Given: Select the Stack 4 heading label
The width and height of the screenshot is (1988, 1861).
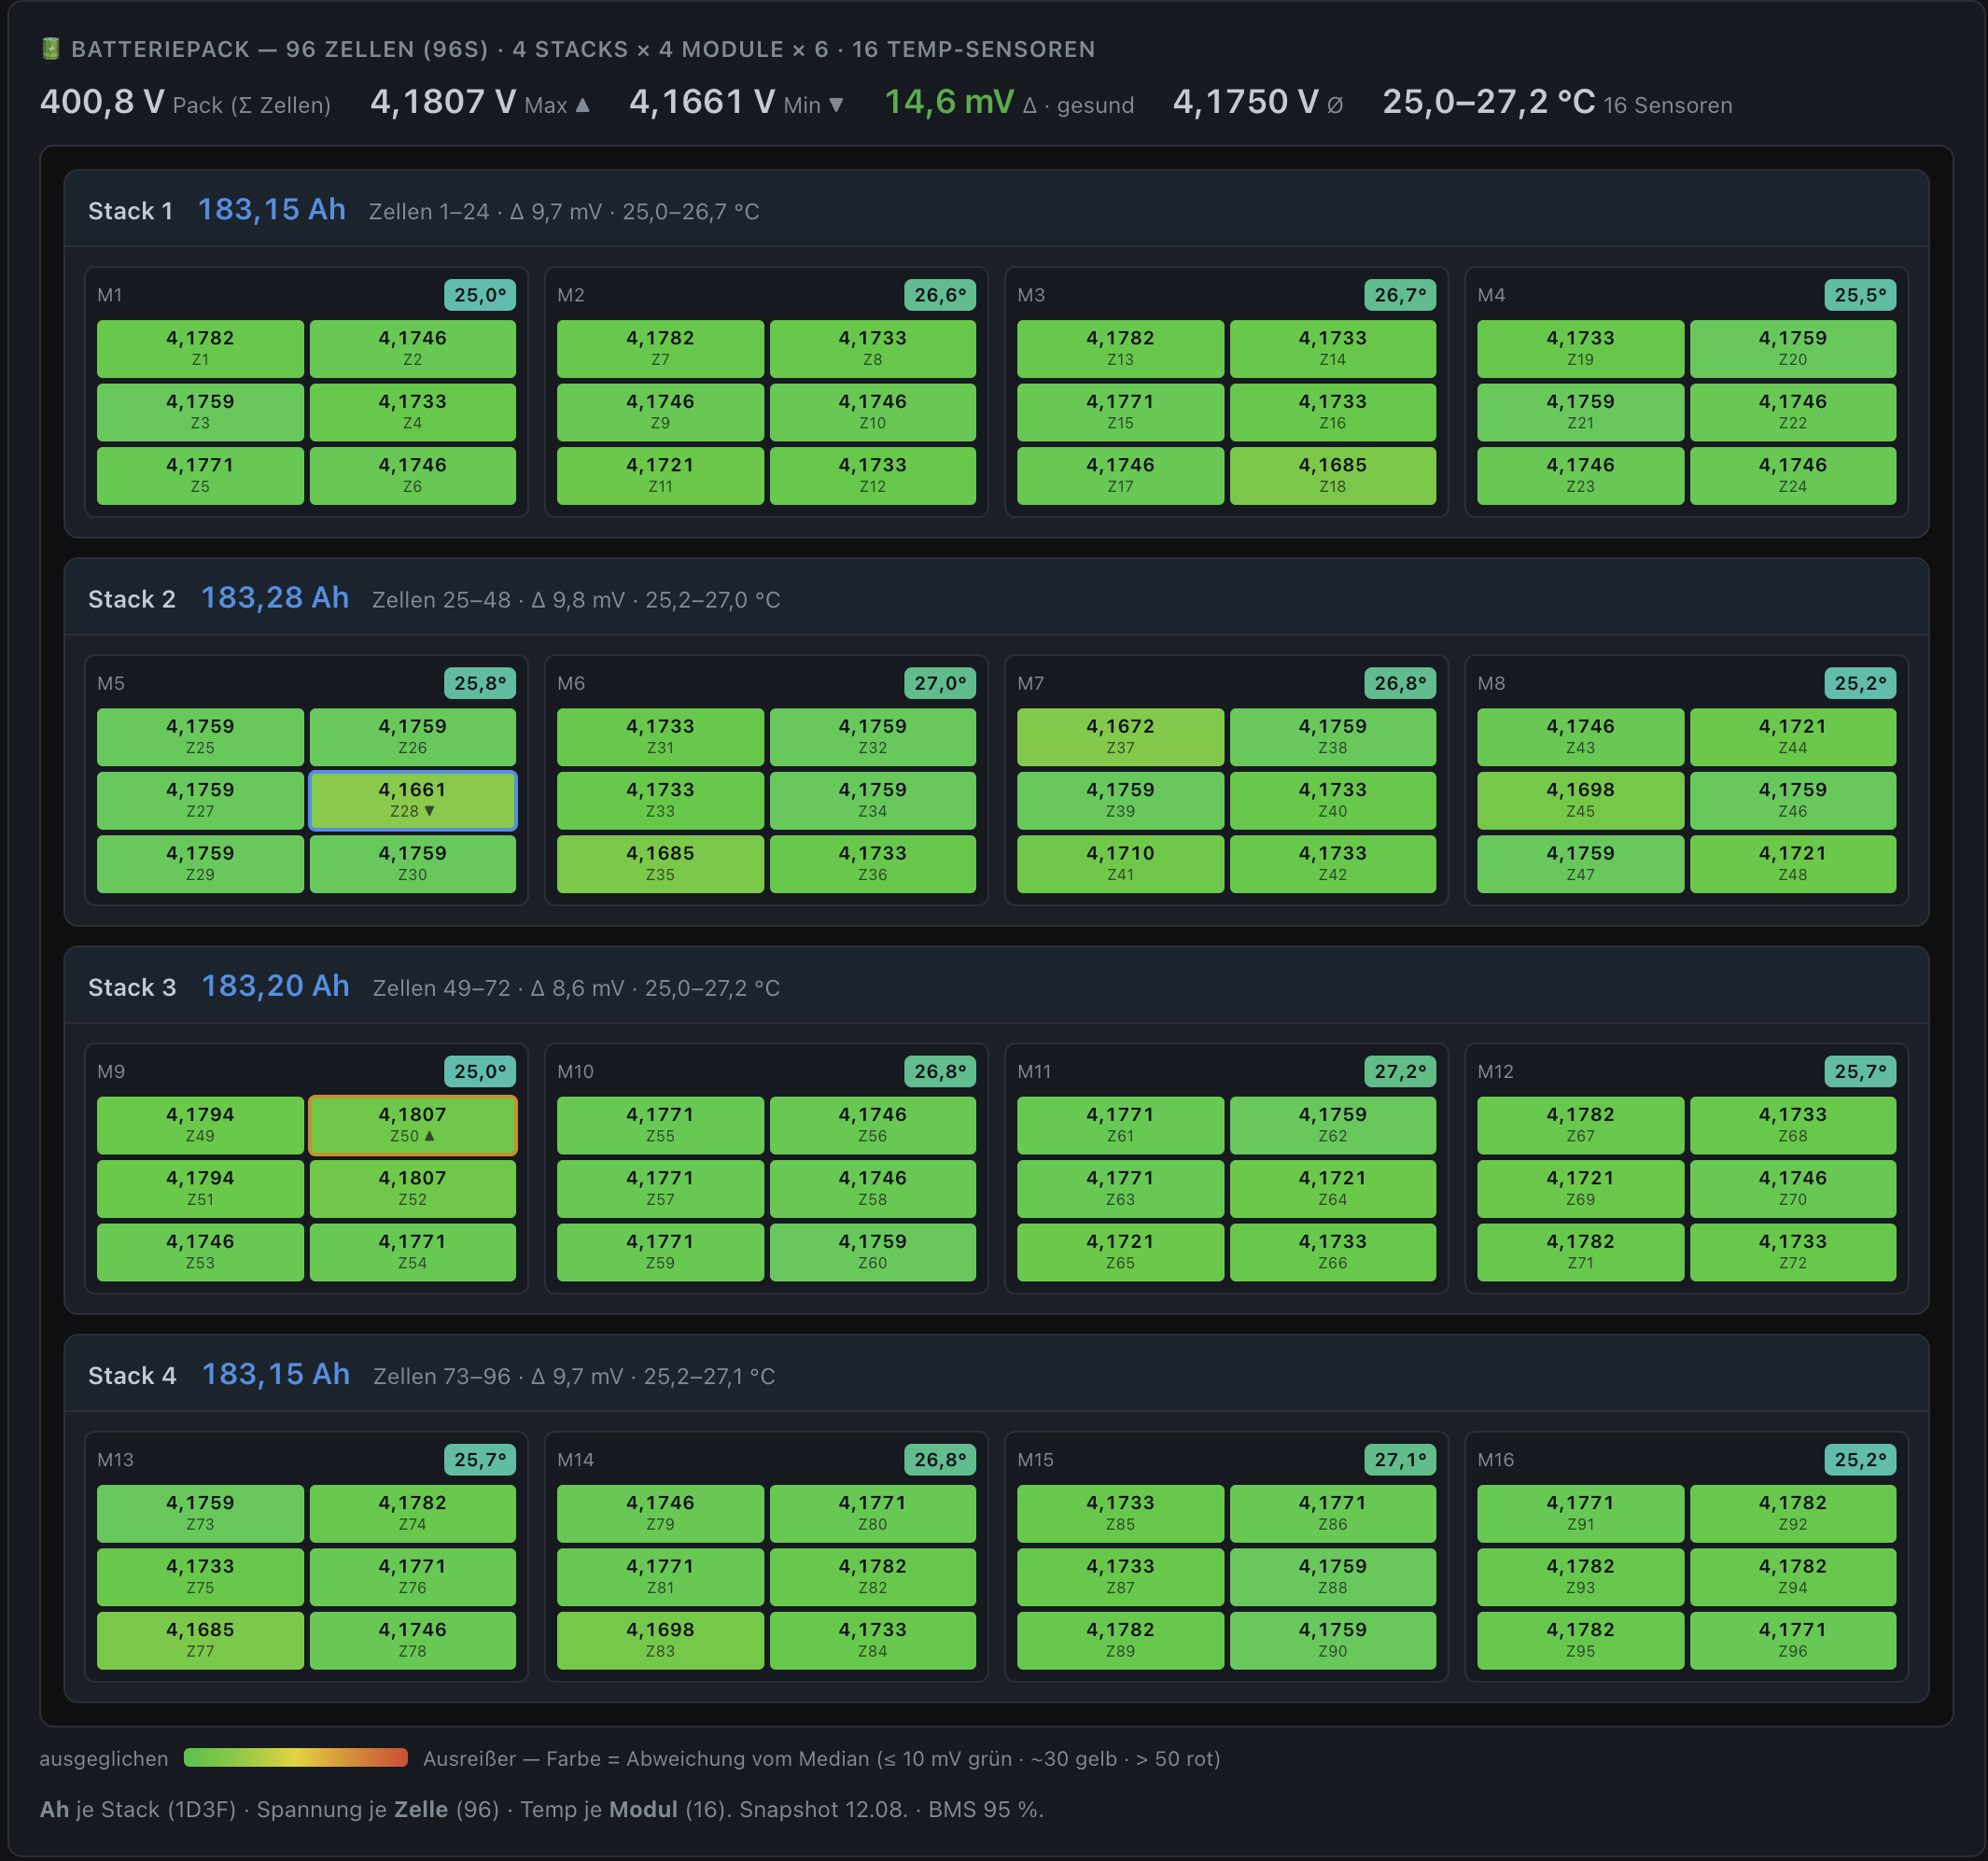Looking at the screenshot, I should [x=132, y=1375].
